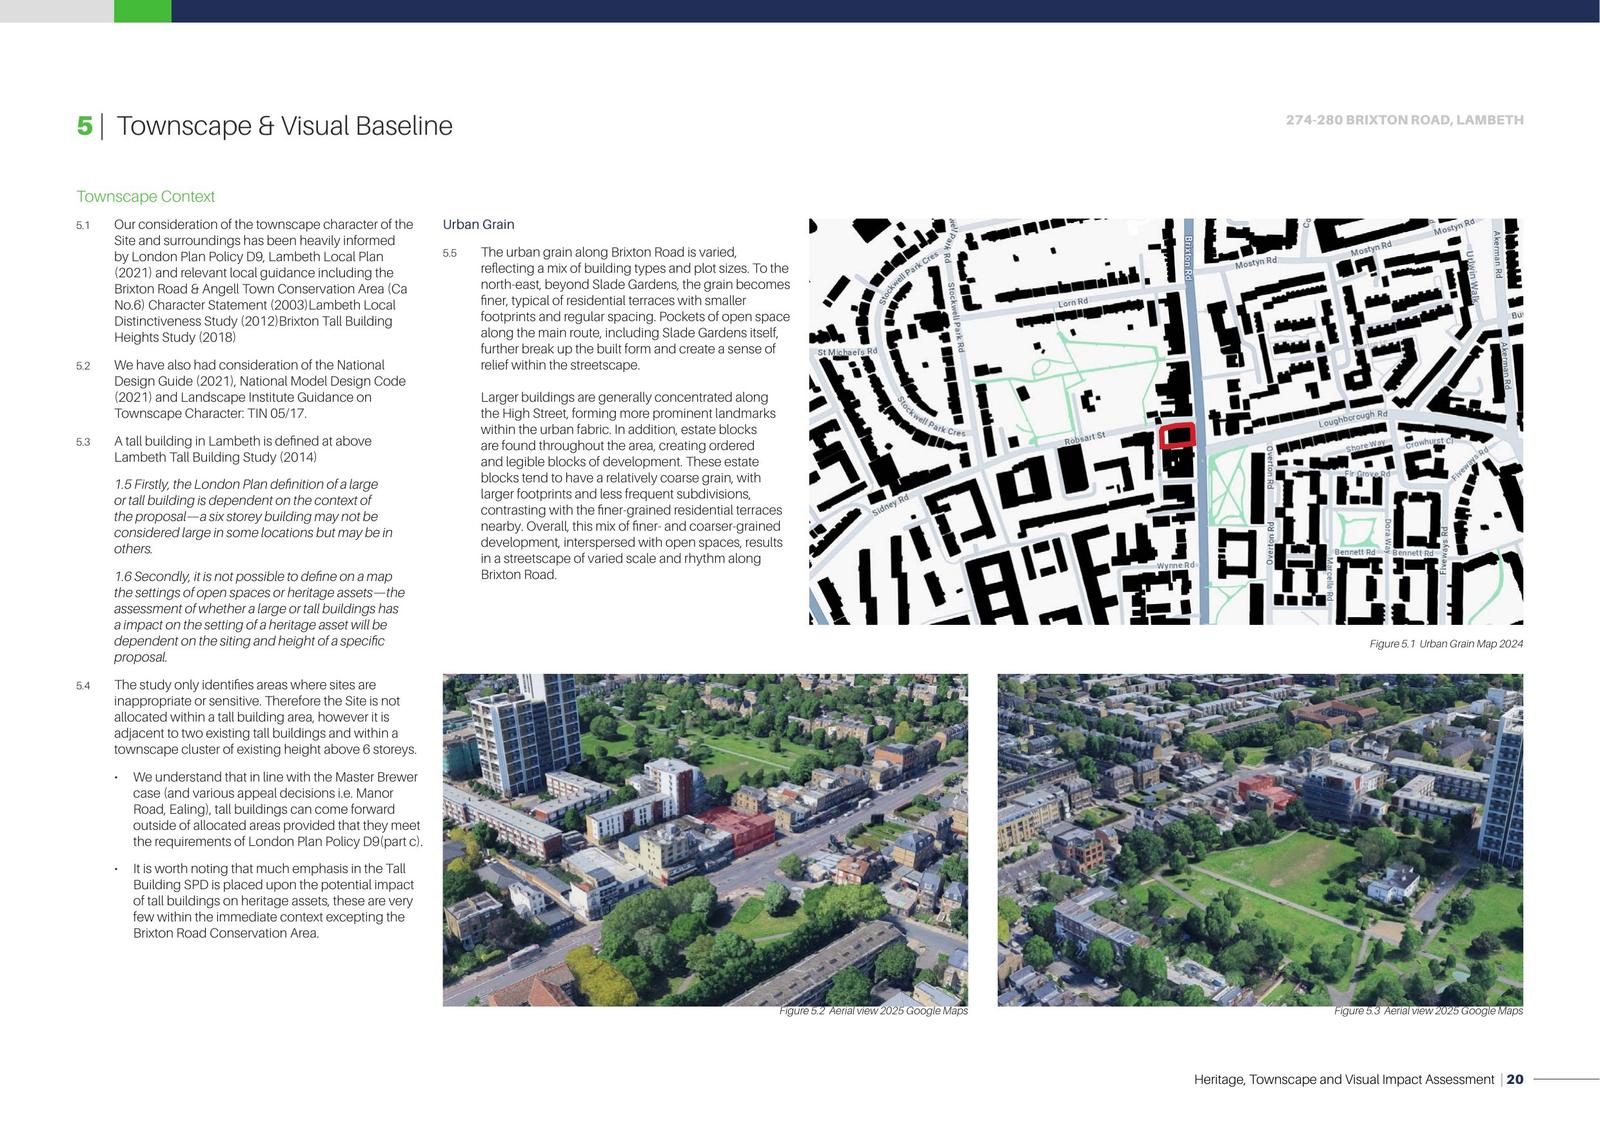Click the Loughborough Rd label on the map
The width and height of the screenshot is (1600, 1131).
pos(1352,419)
